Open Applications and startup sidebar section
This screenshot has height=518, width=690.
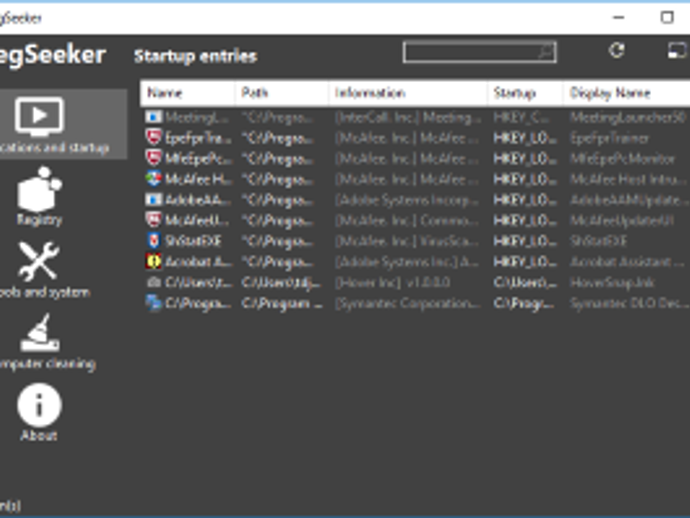tap(62, 124)
